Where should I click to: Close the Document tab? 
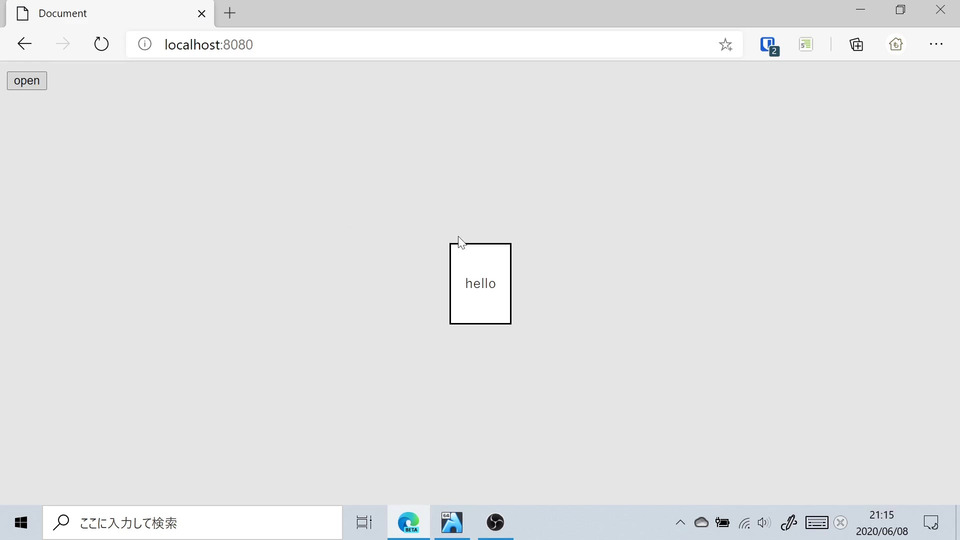click(201, 13)
